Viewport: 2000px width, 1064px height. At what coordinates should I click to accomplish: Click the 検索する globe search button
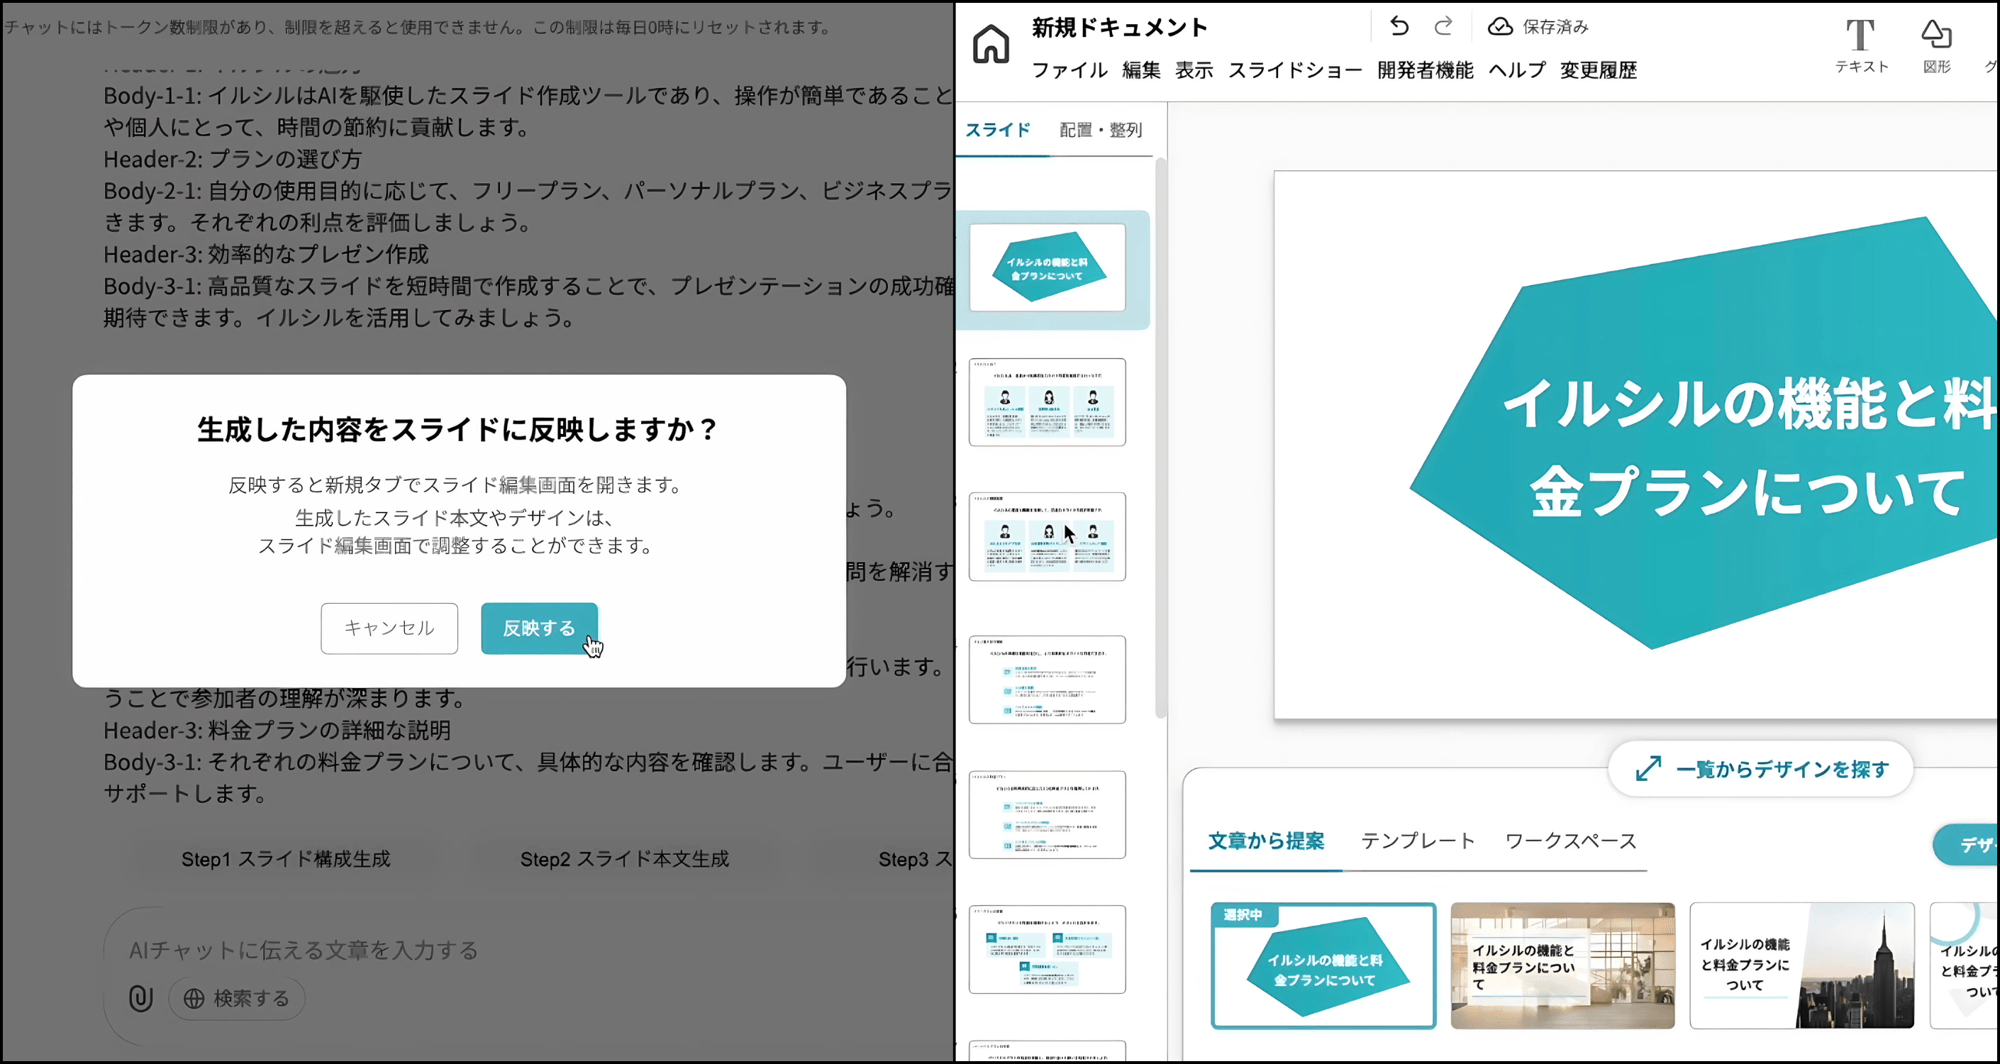click(237, 998)
